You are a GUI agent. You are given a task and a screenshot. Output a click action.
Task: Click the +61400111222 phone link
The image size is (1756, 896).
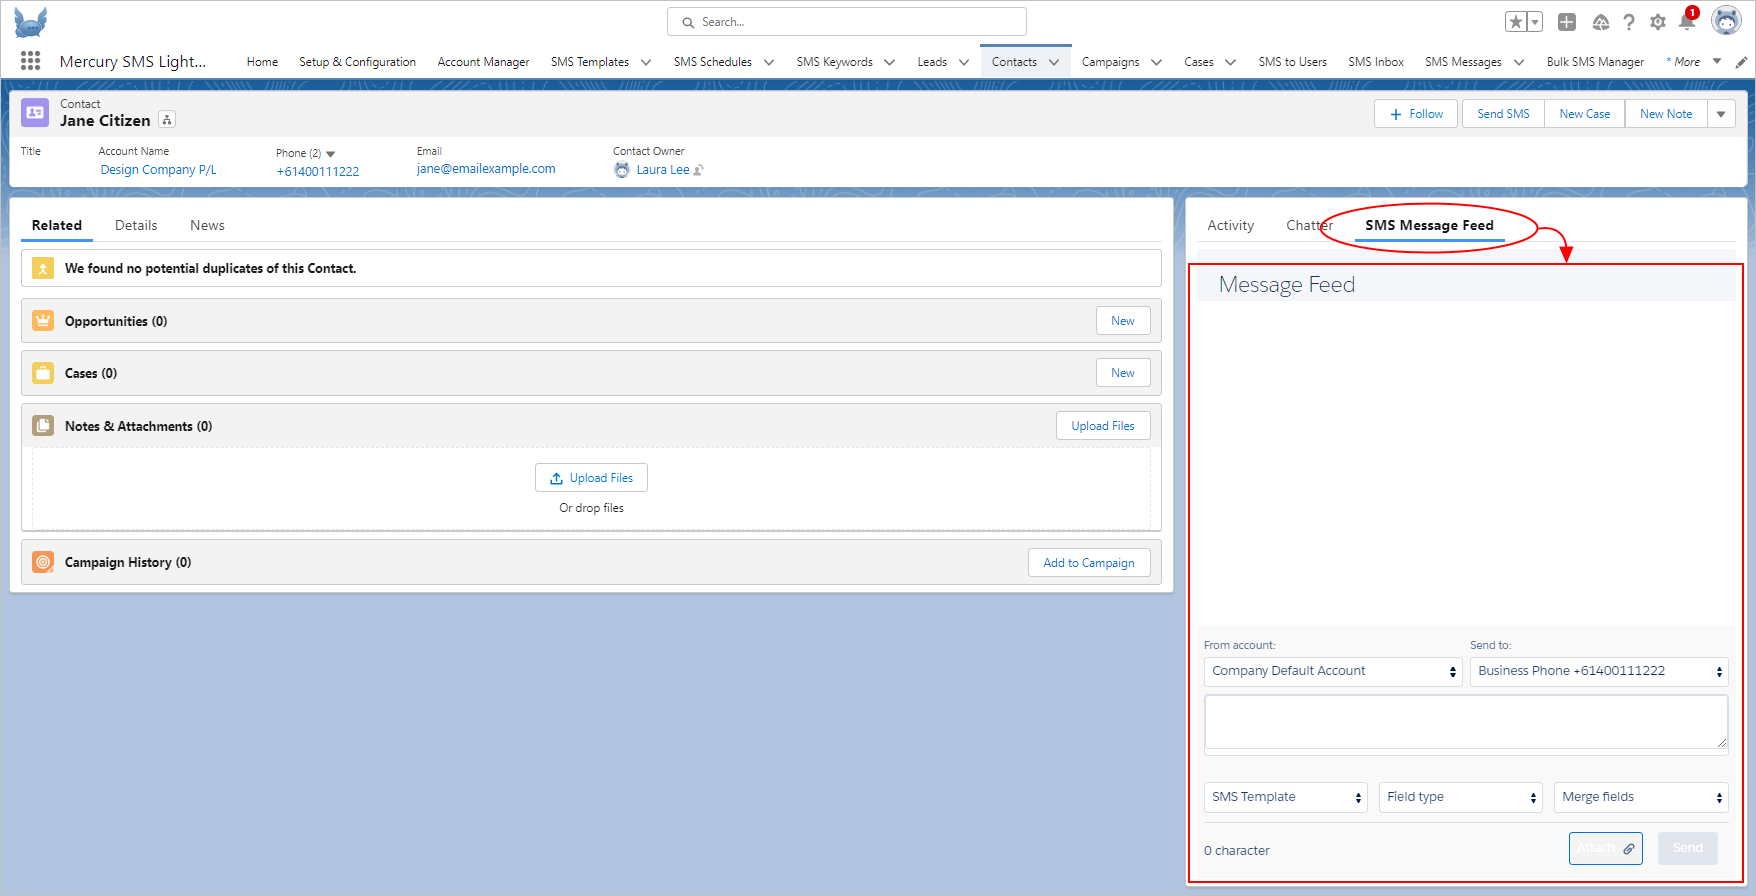(x=318, y=171)
